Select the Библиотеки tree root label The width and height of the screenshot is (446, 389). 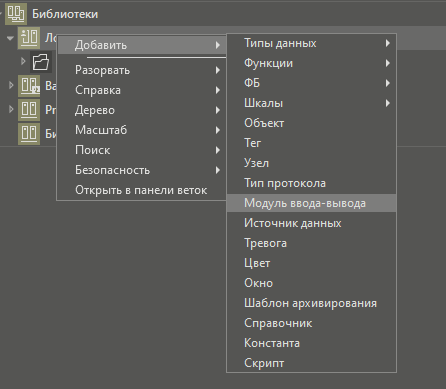pos(65,14)
